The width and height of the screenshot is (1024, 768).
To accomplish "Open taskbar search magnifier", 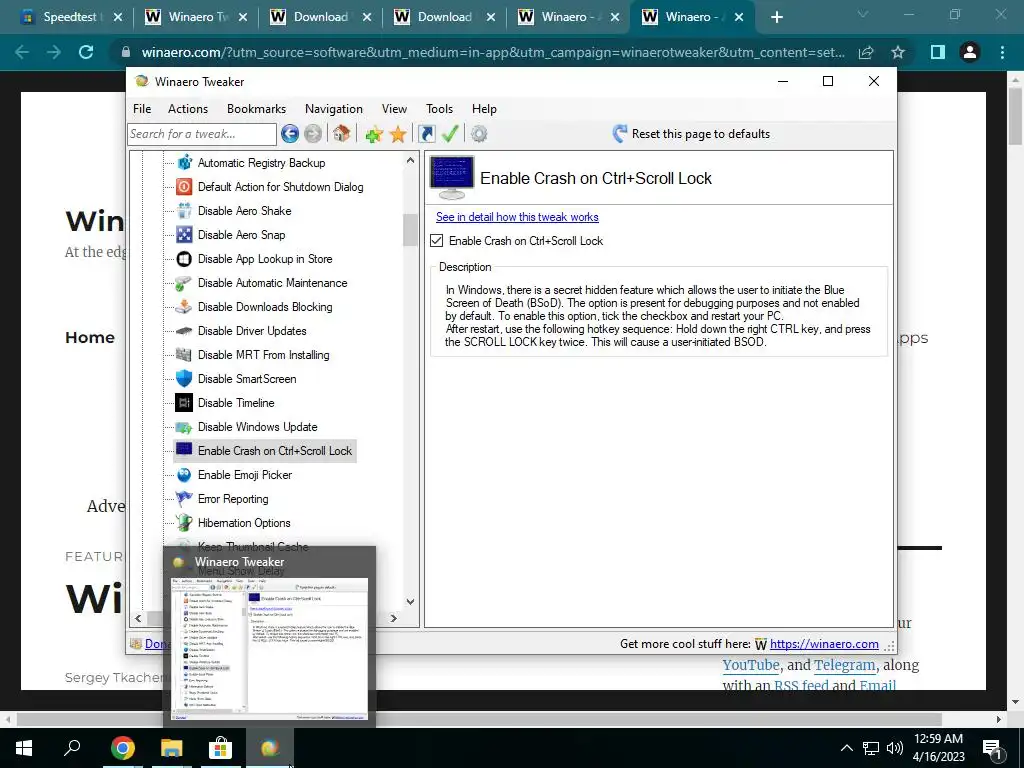I will click(72, 748).
